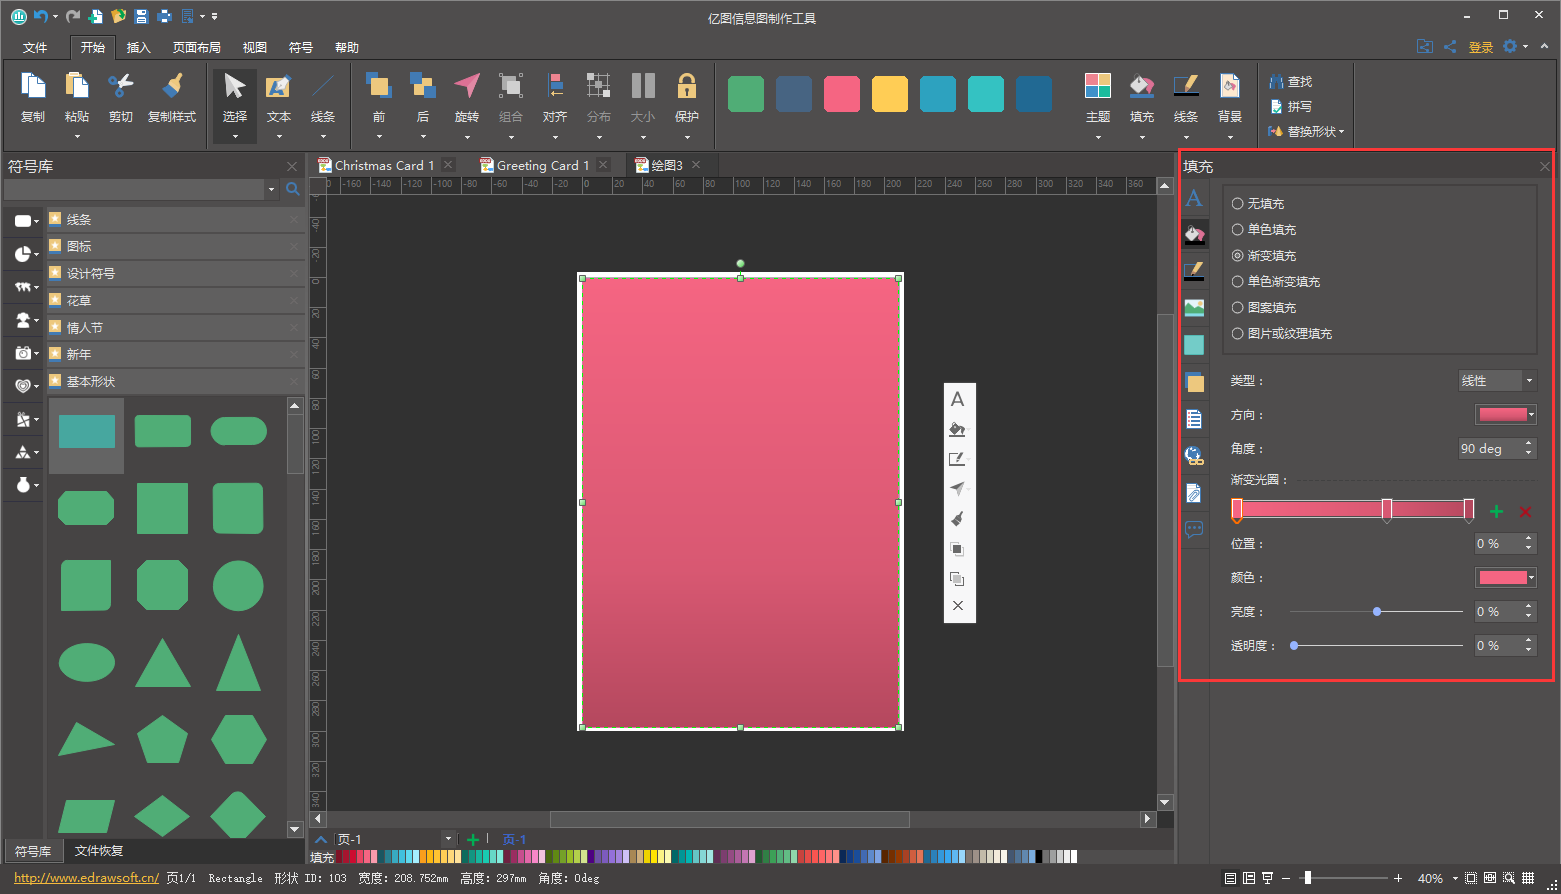This screenshot has height=894, width=1561.
Task: Select the 无填充 radio option
Action: 1238,204
